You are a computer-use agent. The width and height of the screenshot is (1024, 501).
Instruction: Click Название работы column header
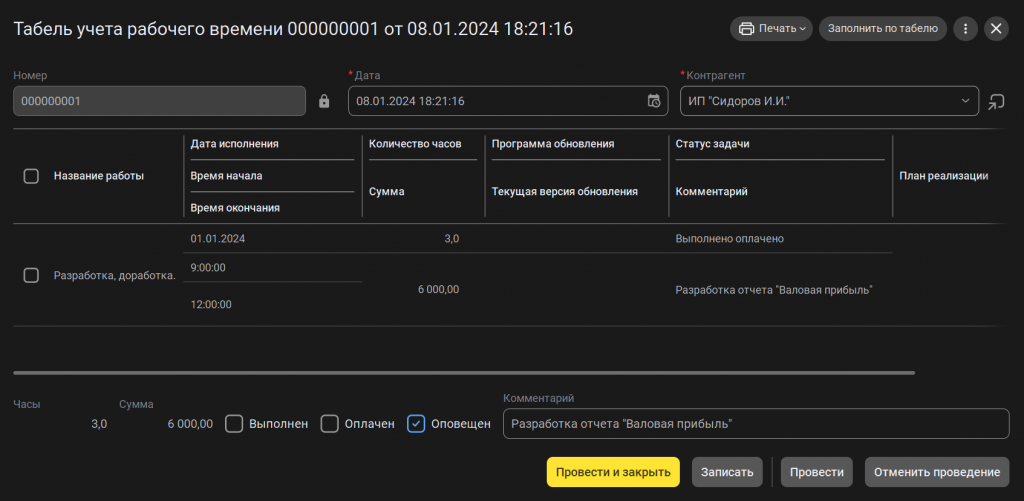[99, 176]
